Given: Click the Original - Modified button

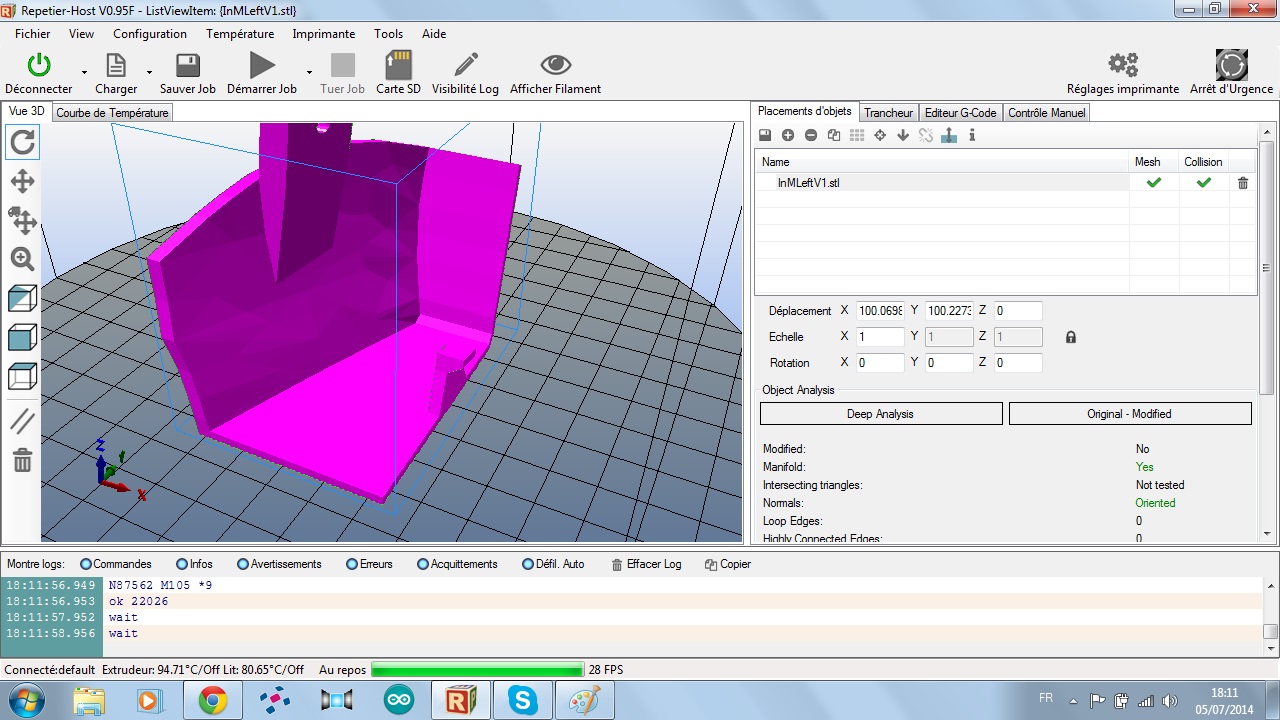Looking at the screenshot, I should point(1130,414).
